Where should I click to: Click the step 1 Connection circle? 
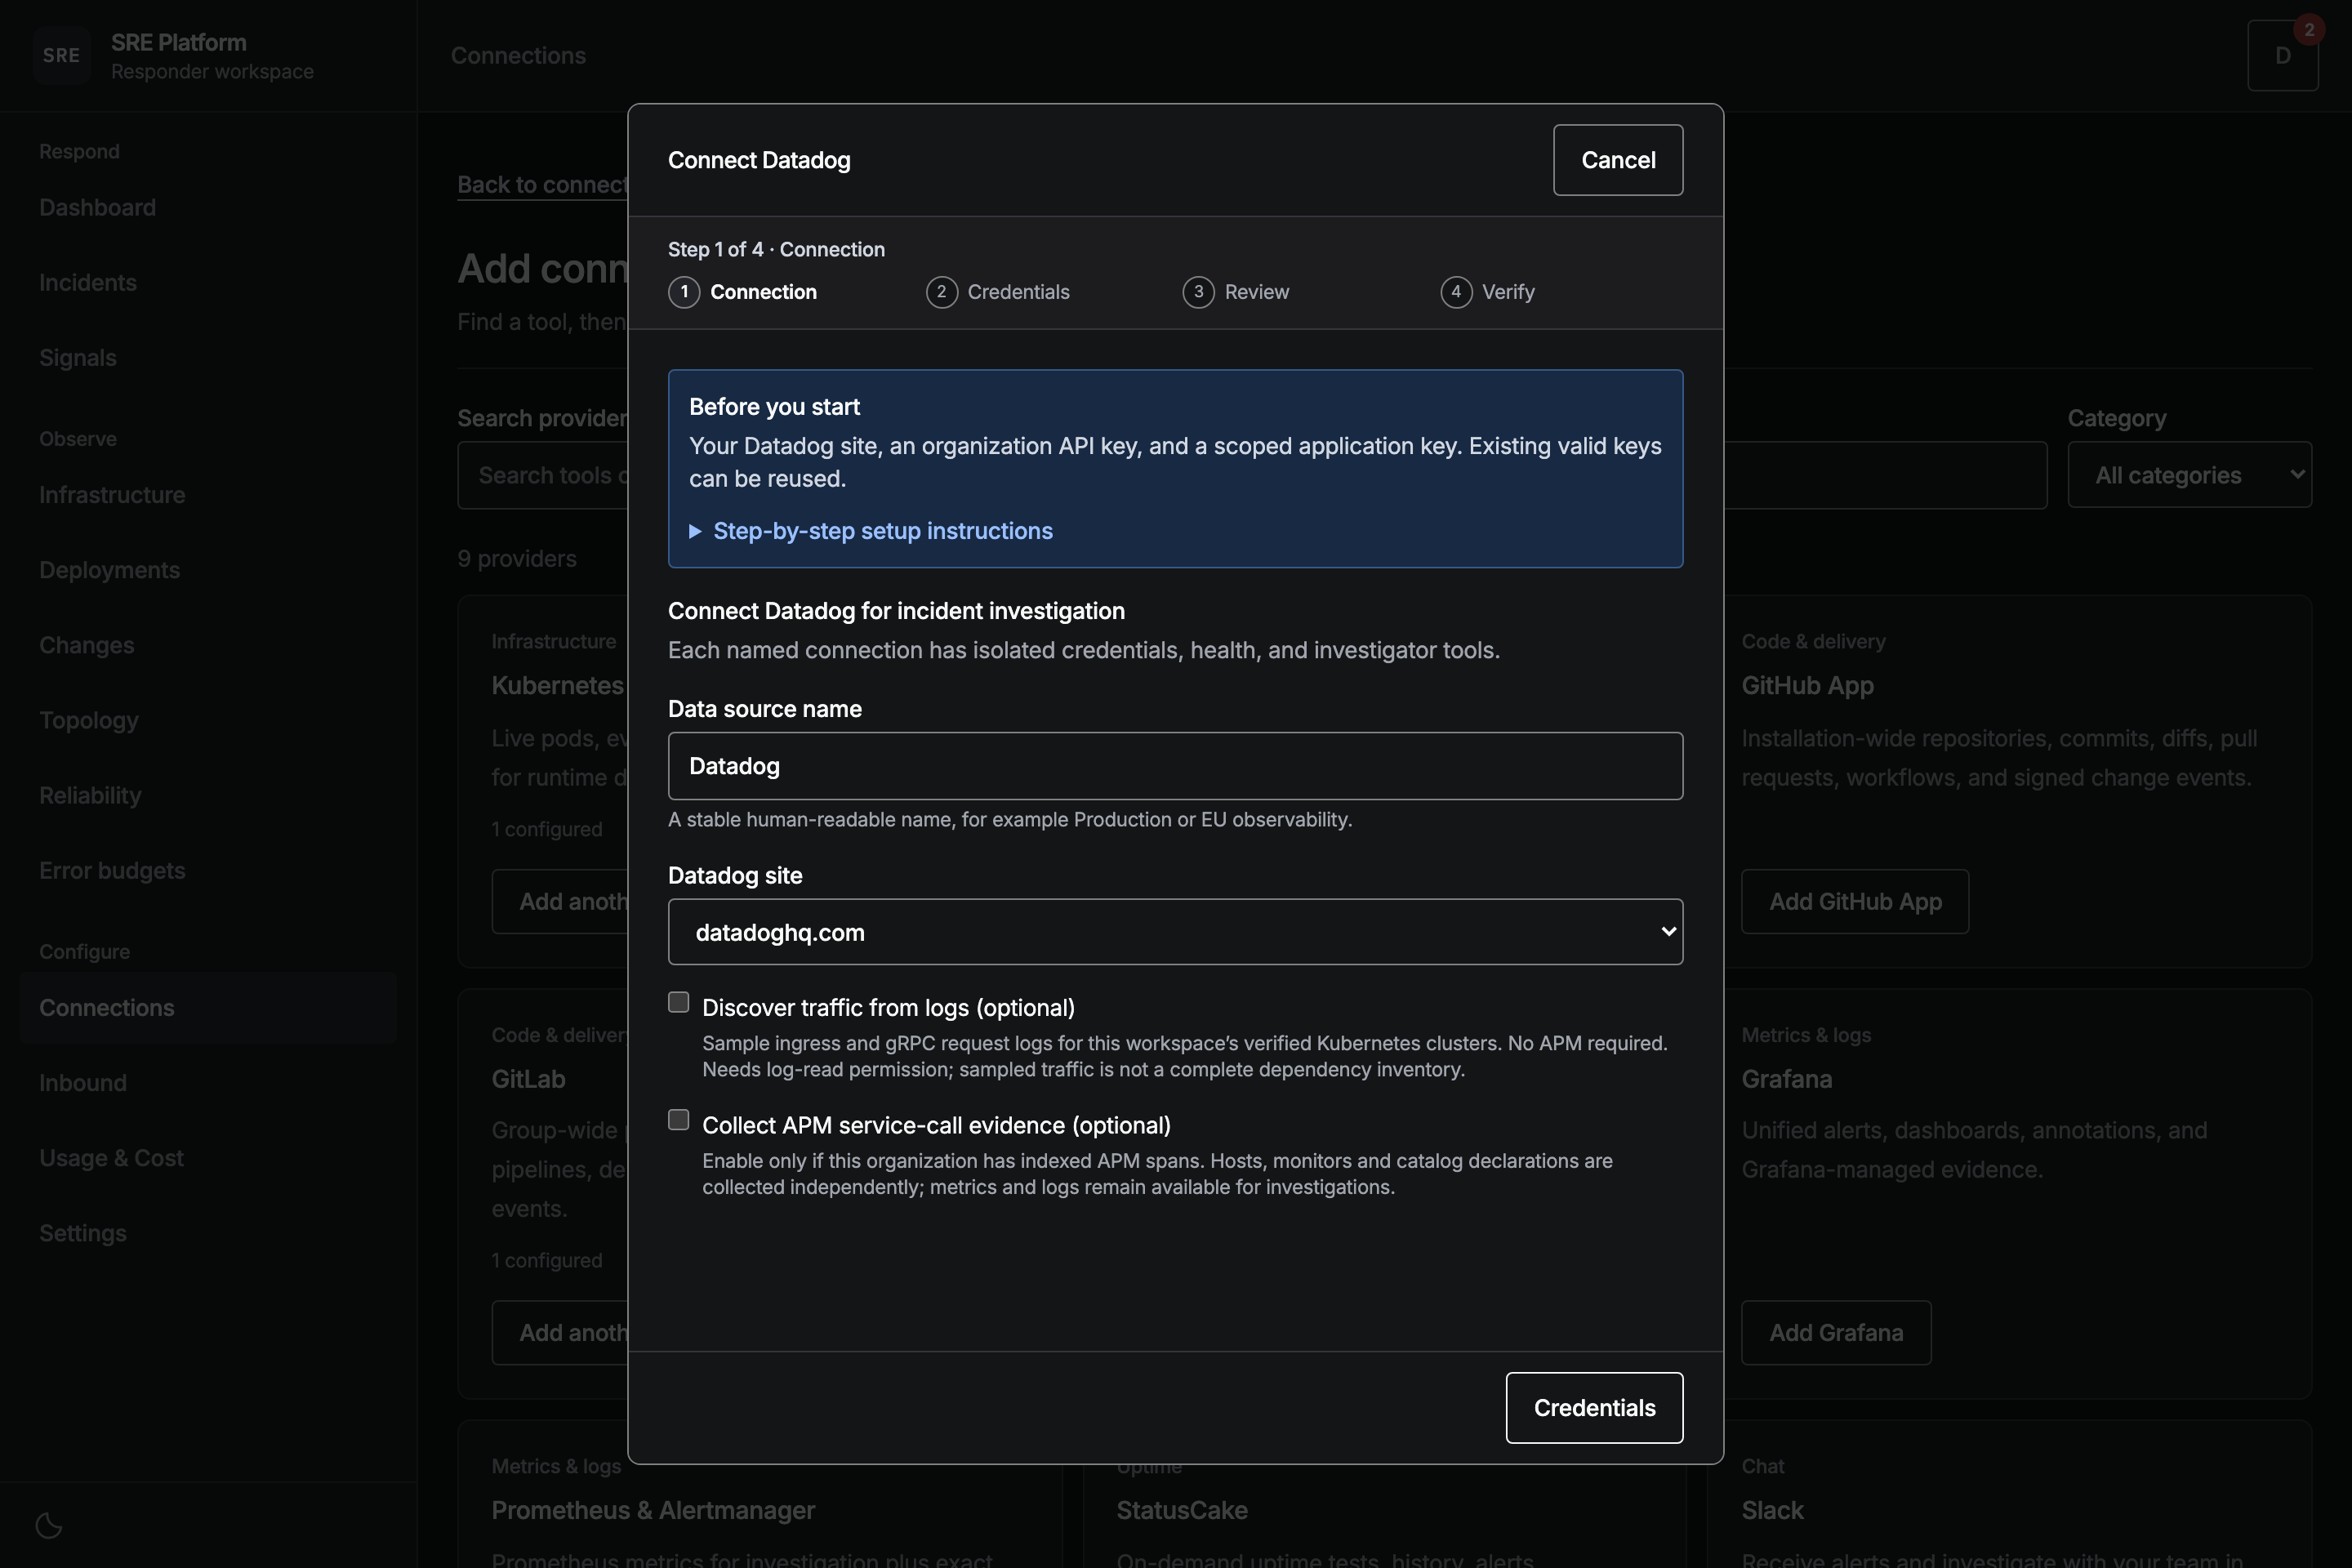[684, 292]
